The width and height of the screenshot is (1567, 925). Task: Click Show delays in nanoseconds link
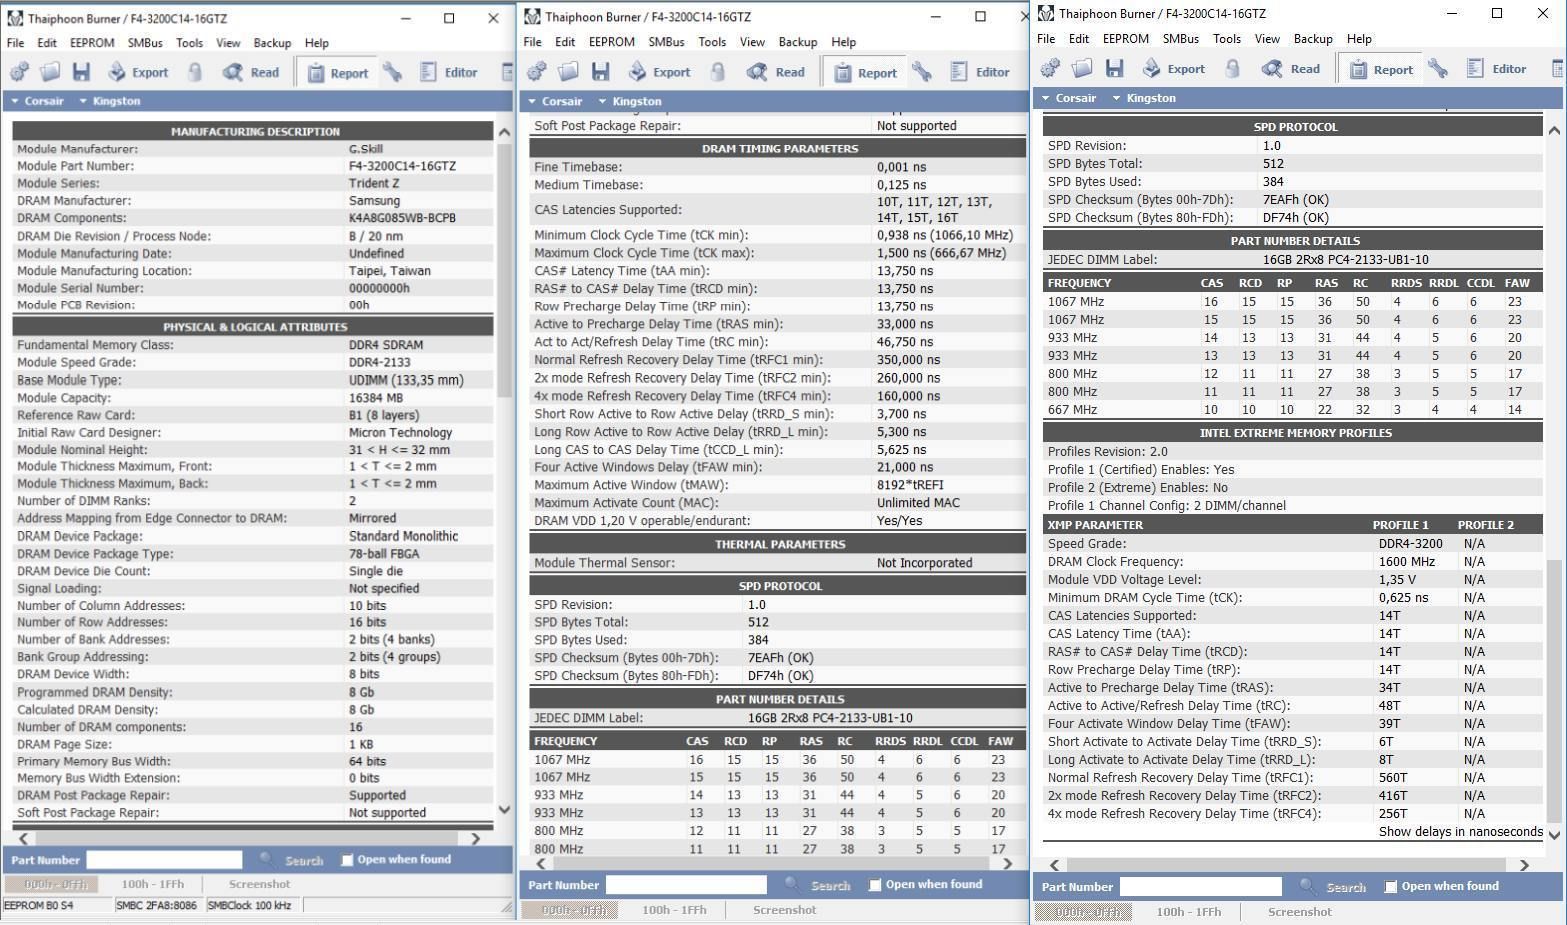[1460, 832]
